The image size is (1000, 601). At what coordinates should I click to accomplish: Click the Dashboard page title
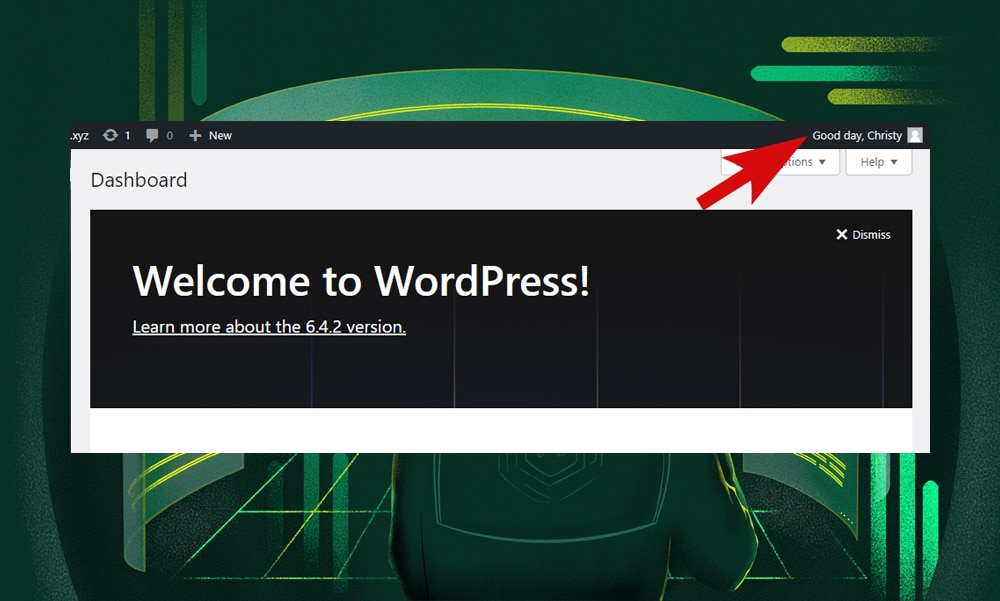(x=138, y=180)
